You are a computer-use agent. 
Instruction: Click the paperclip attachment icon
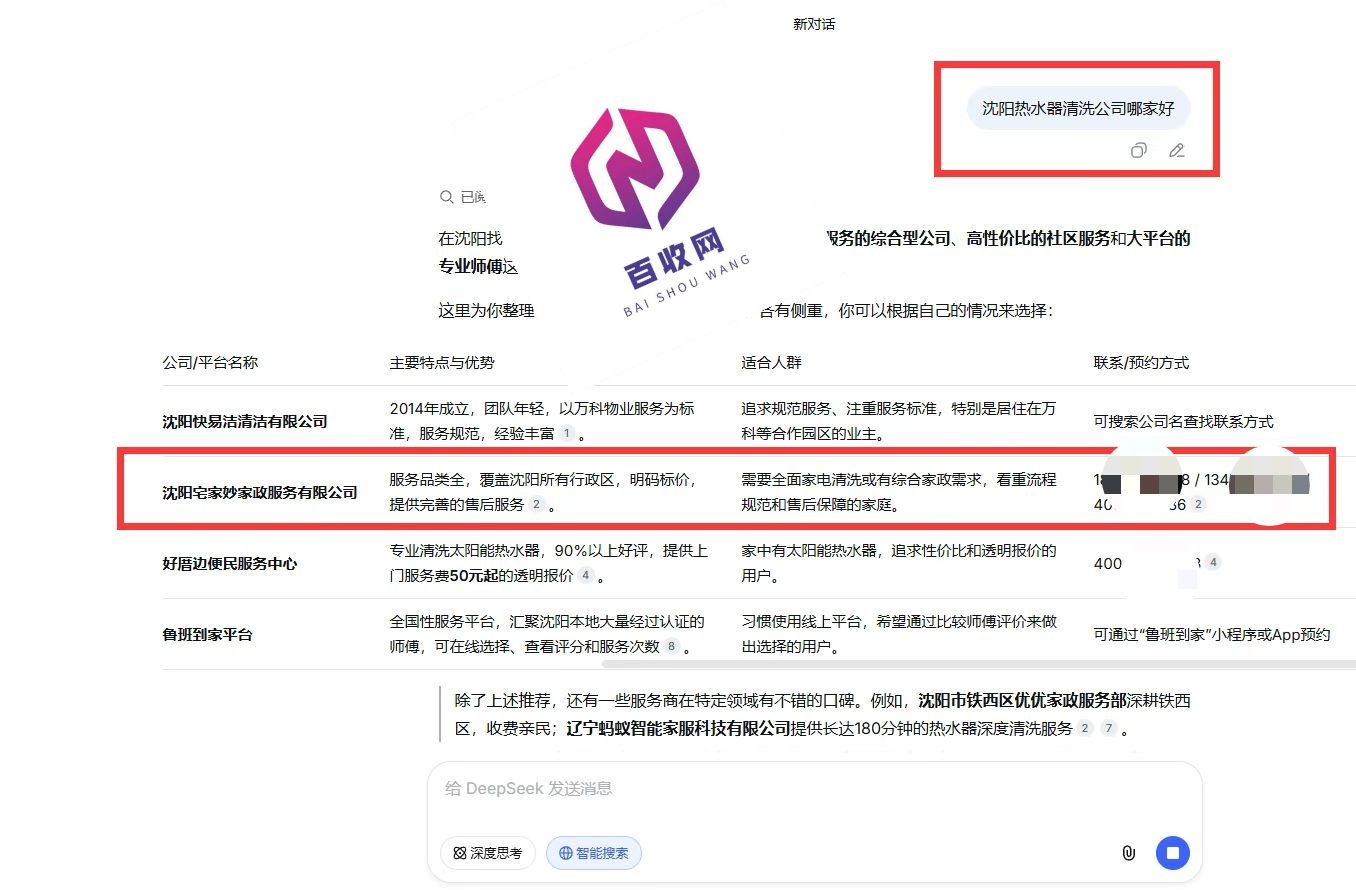click(1128, 853)
